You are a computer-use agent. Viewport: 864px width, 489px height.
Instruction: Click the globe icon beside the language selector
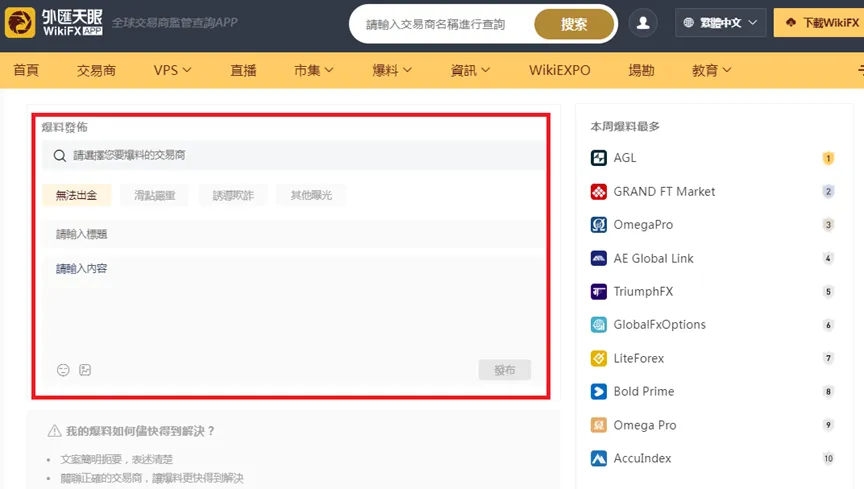pos(688,23)
